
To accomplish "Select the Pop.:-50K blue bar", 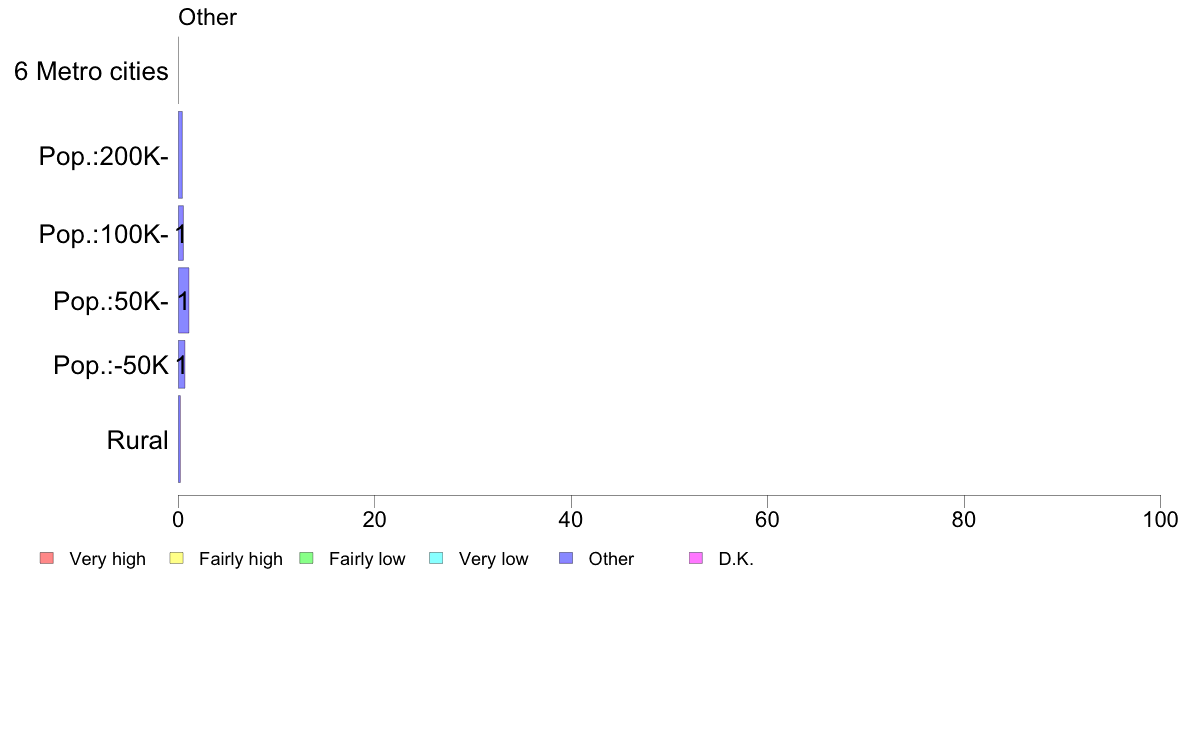I will coord(182,365).
